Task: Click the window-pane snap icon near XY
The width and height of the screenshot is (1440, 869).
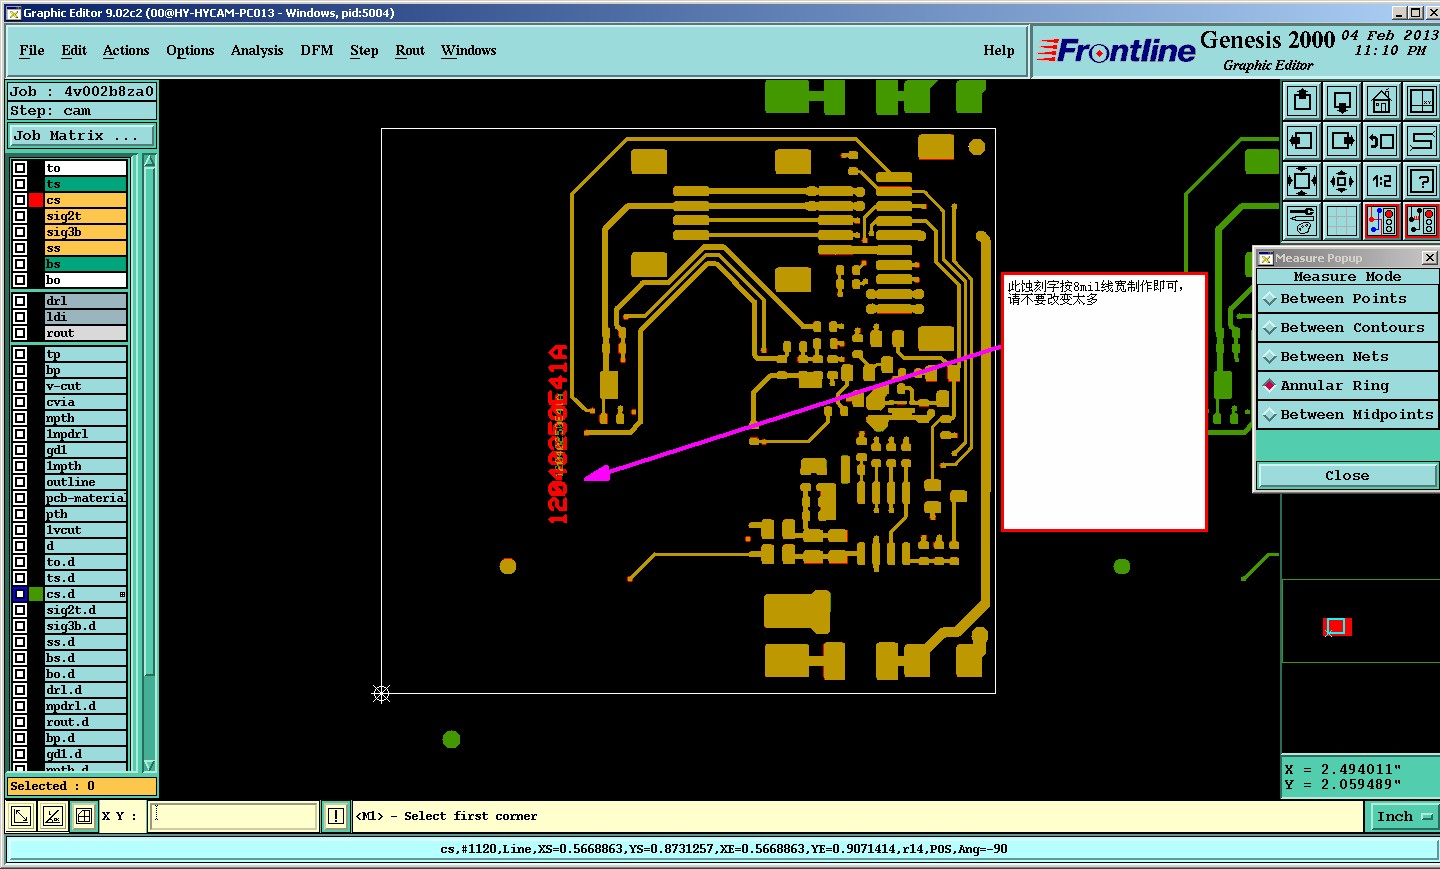Action: 84,816
